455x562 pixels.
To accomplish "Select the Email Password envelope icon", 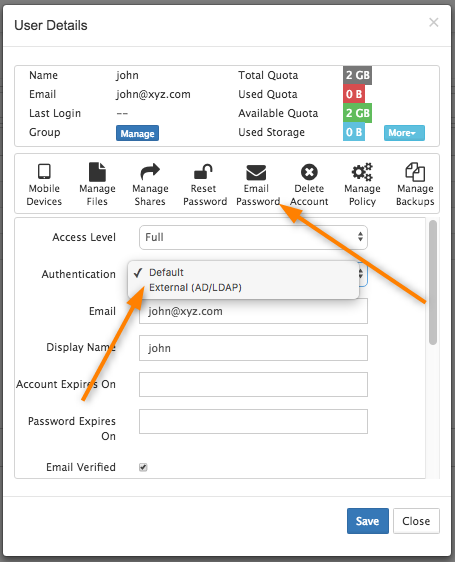I will tap(256, 172).
